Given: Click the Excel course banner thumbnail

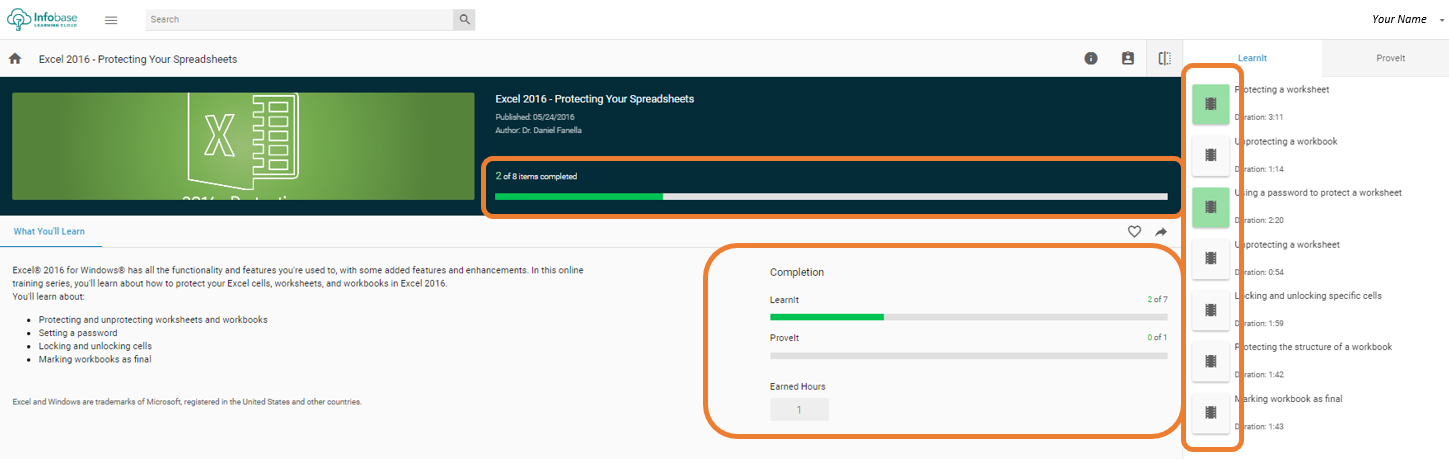Looking at the screenshot, I should [x=243, y=146].
